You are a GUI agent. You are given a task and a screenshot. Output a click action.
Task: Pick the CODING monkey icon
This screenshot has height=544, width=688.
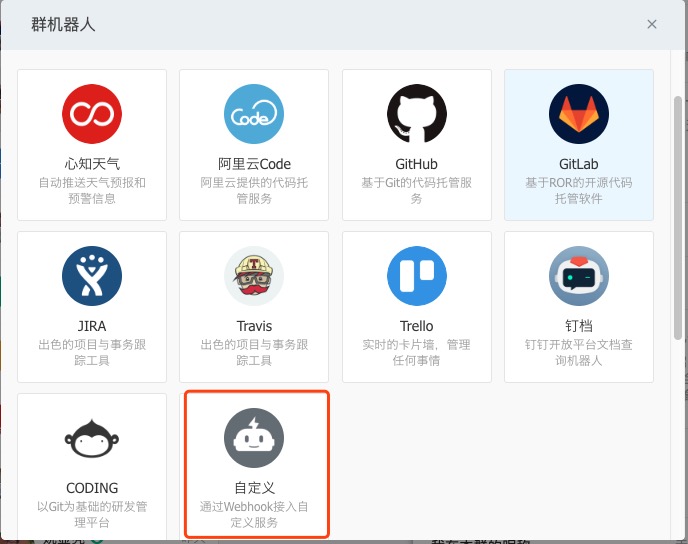coord(92,439)
